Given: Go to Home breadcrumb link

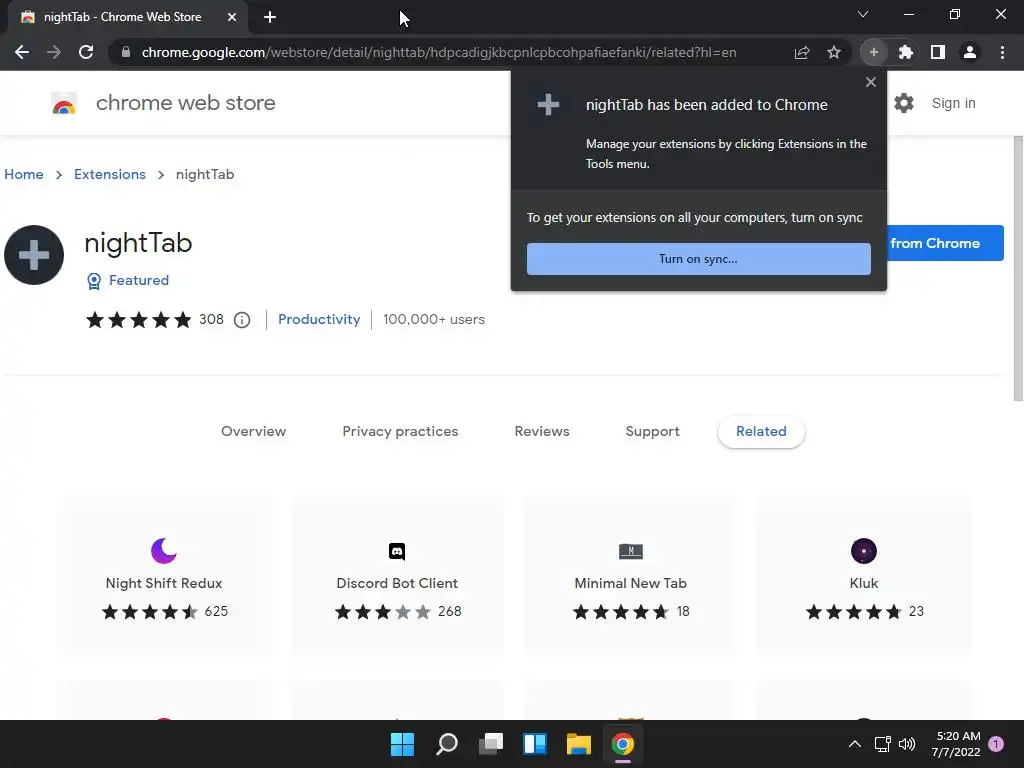Looking at the screenshot, I should (24, 174).
